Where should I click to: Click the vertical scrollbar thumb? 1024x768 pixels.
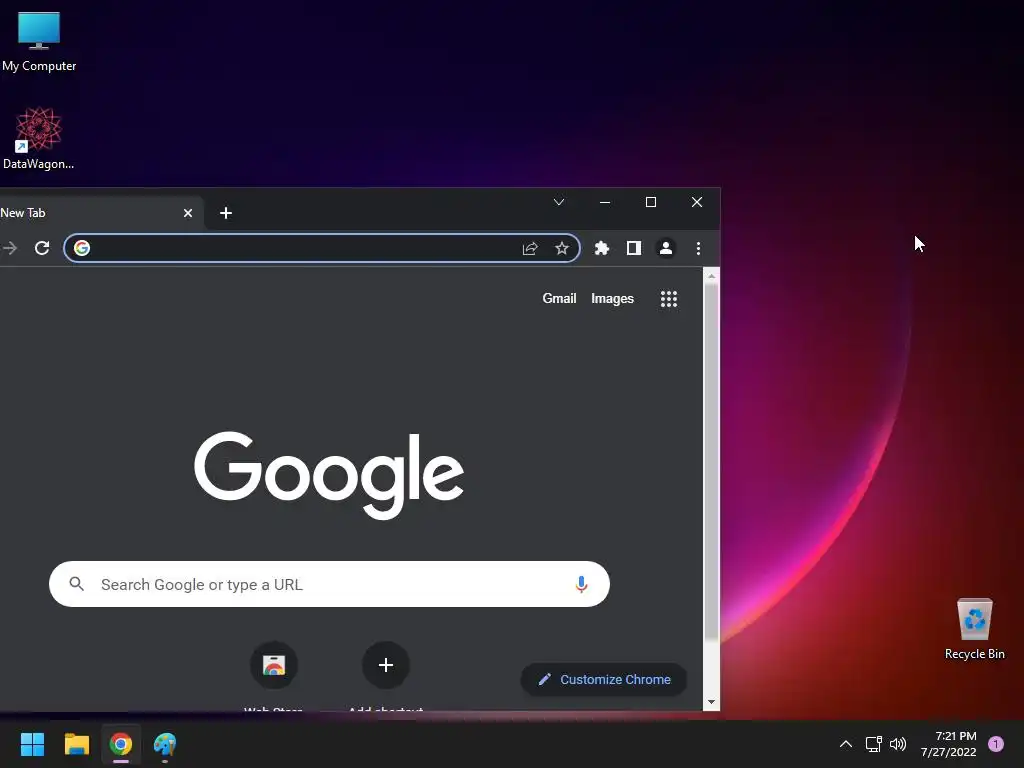(711, 462)
